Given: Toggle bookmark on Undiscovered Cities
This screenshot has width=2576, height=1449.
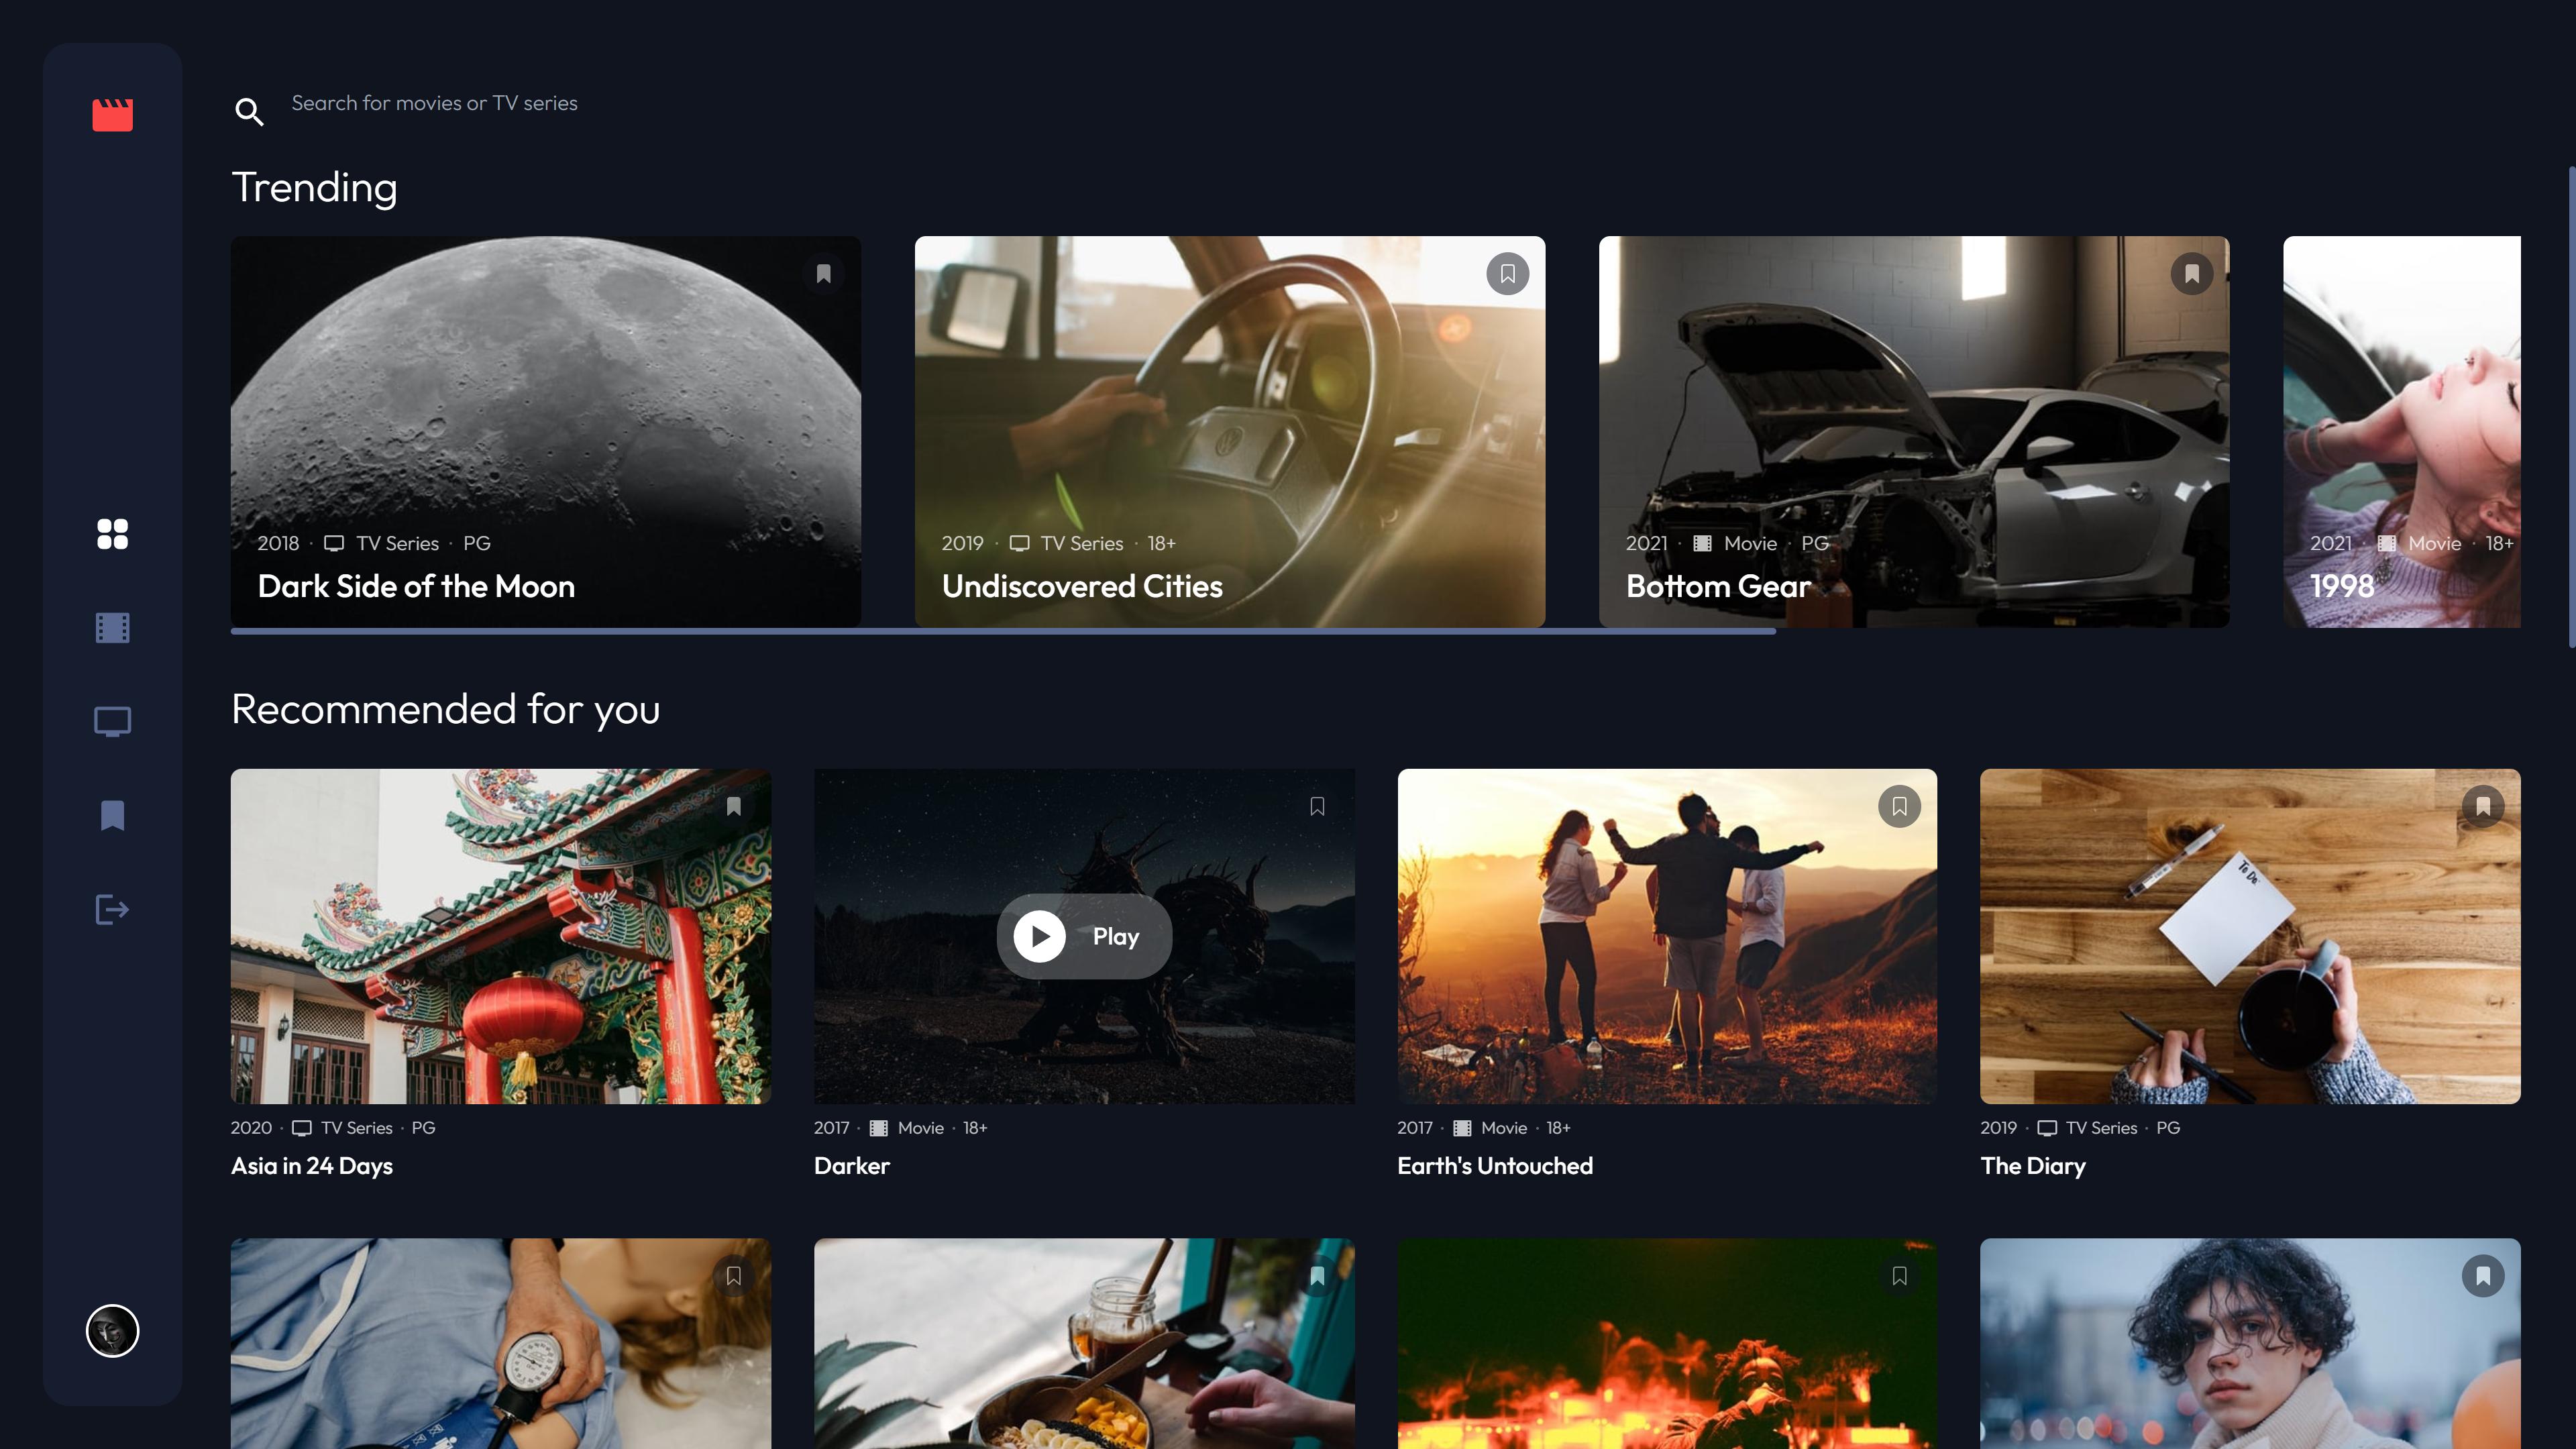Looking at the screenshot, I should point(1507,274).
